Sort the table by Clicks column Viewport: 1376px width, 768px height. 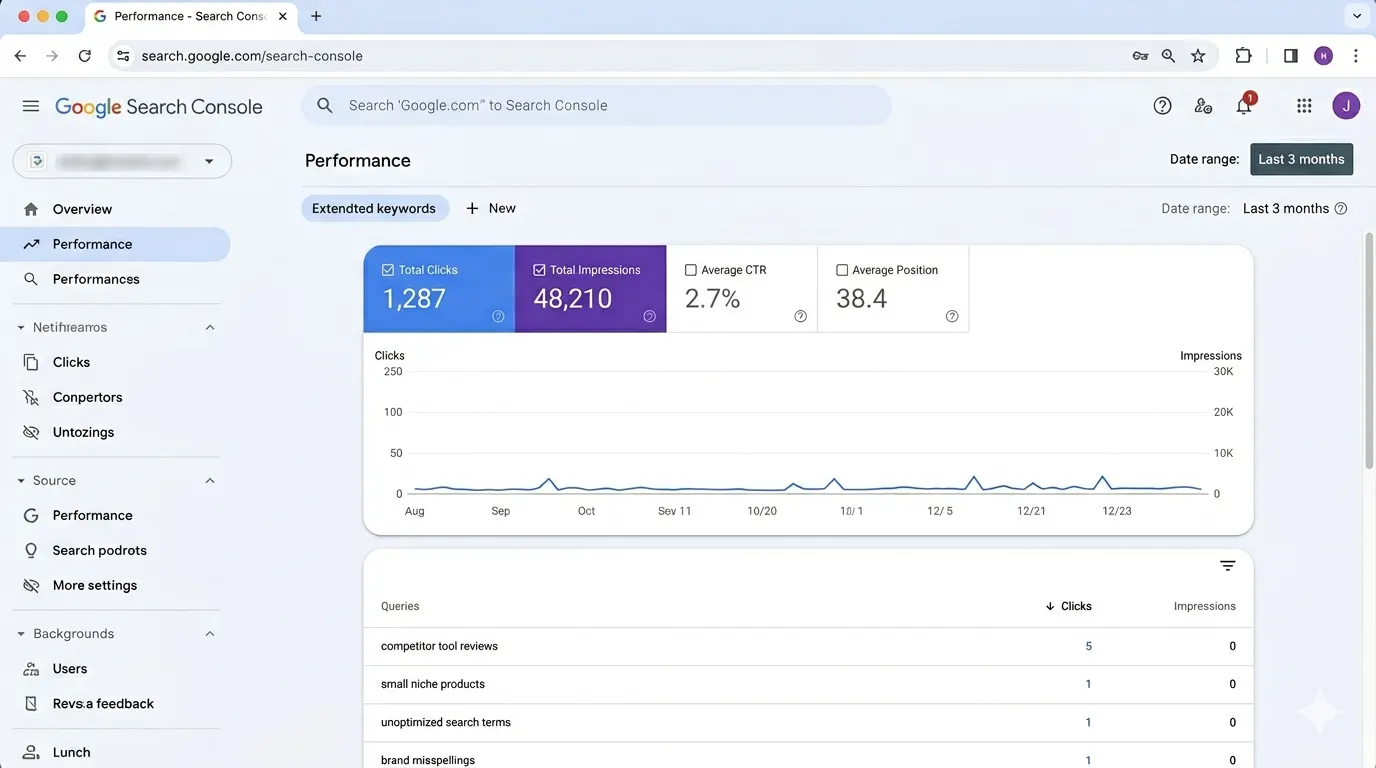(1068, 606)
